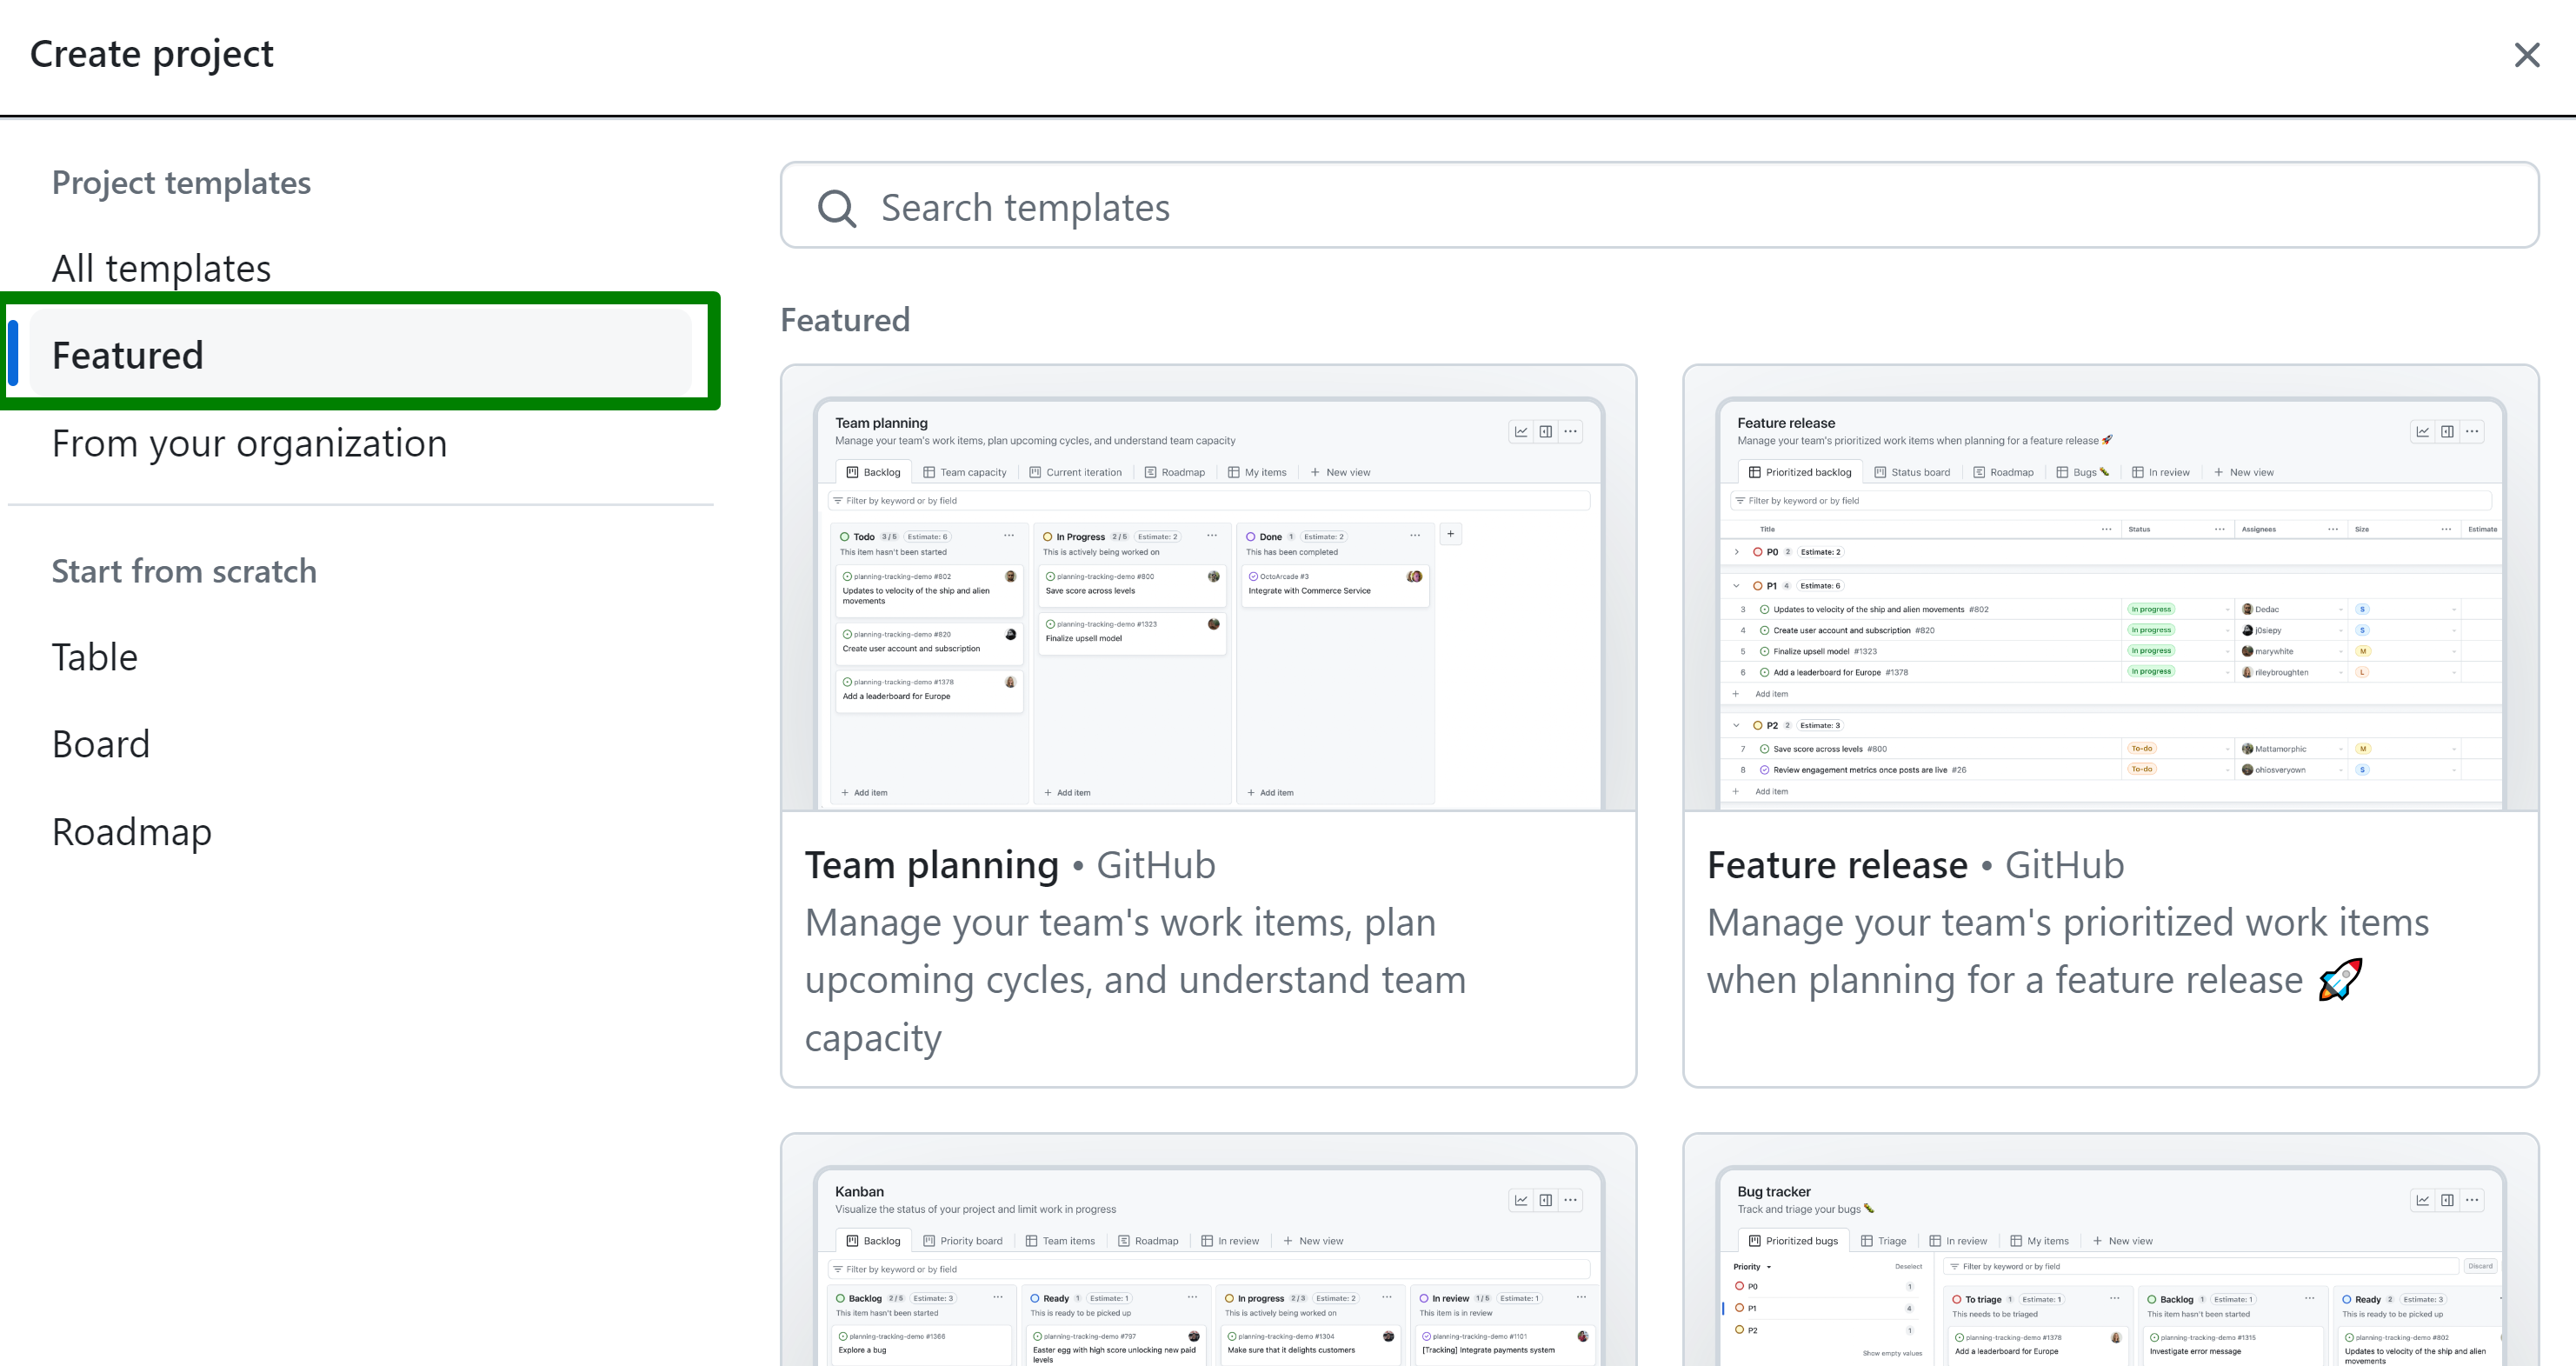Click In review tab in Kanban preview

click(1230, 1241)
